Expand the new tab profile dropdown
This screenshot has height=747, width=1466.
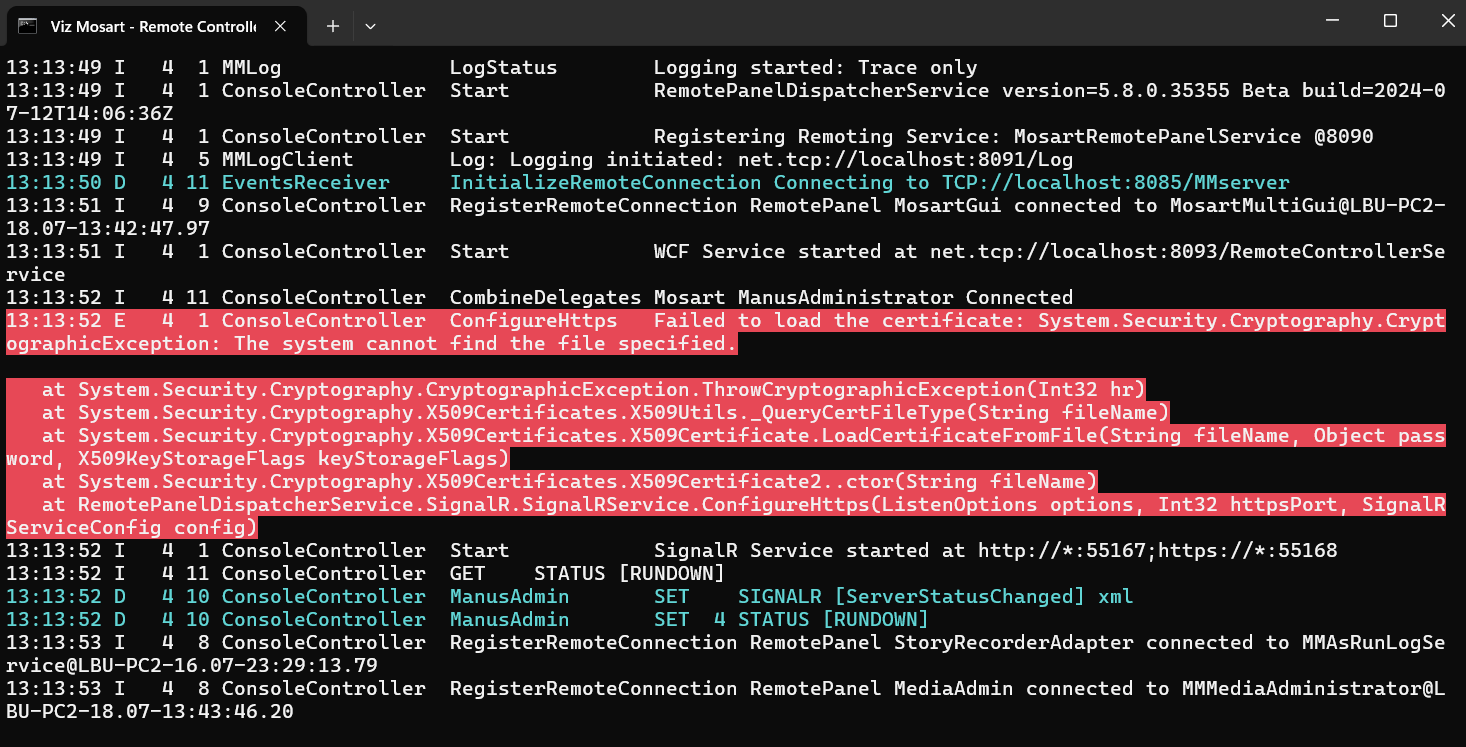[370, 26]
